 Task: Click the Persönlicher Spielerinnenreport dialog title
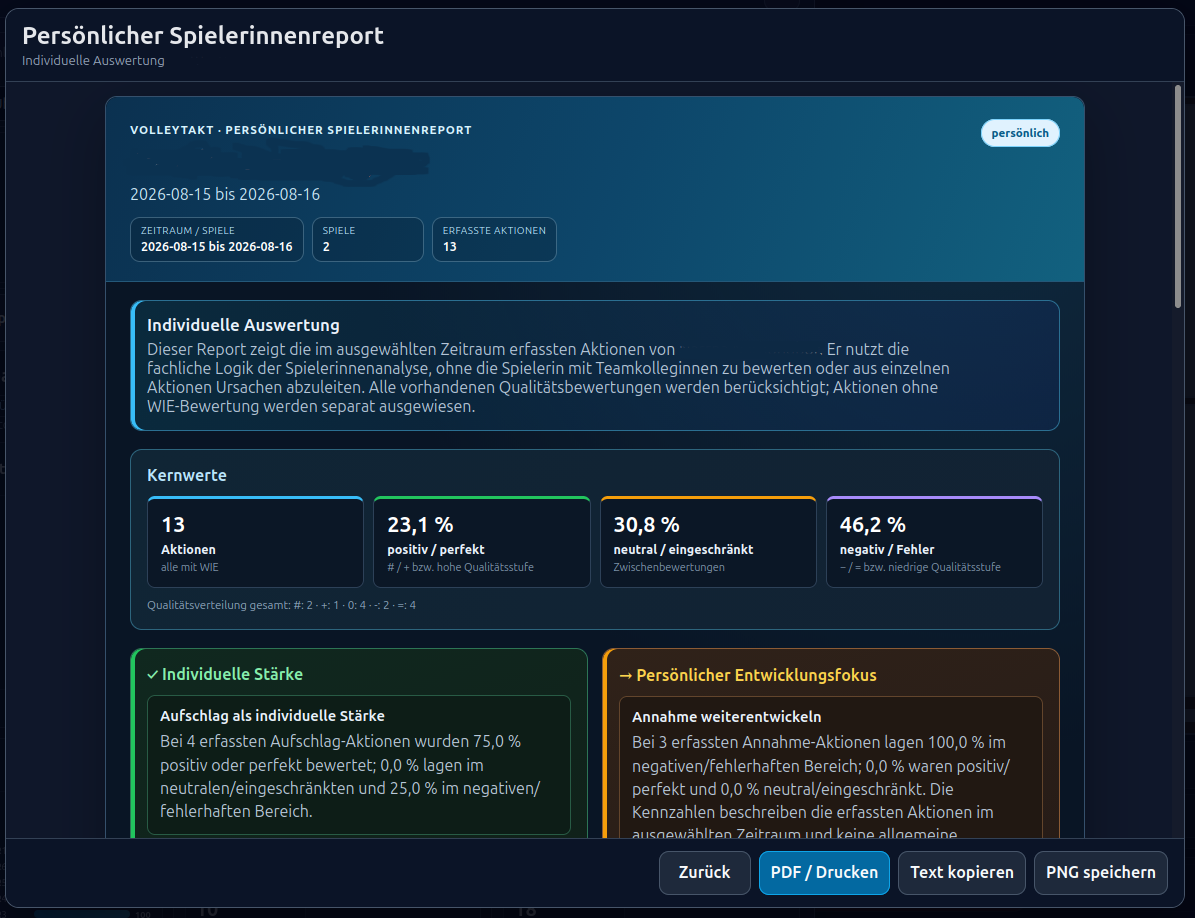(x=203, y=35)
